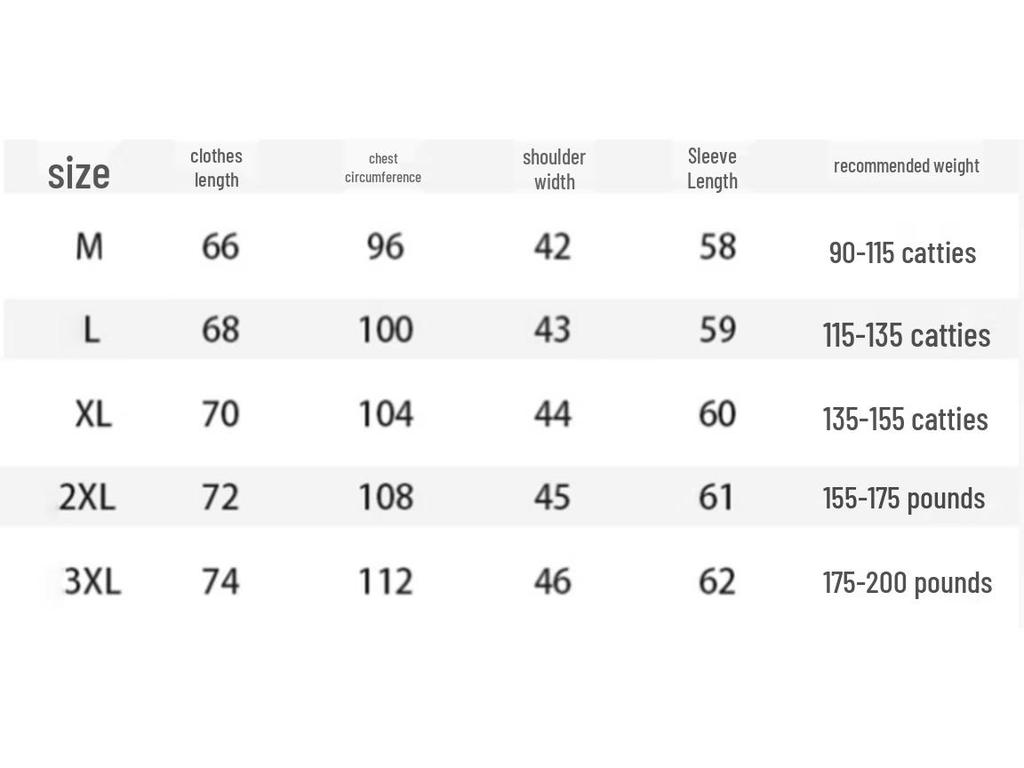The width and height of the screenshot is (1024, 768).
Task: Select the XL size row label
Action: [x=93, y=413]
